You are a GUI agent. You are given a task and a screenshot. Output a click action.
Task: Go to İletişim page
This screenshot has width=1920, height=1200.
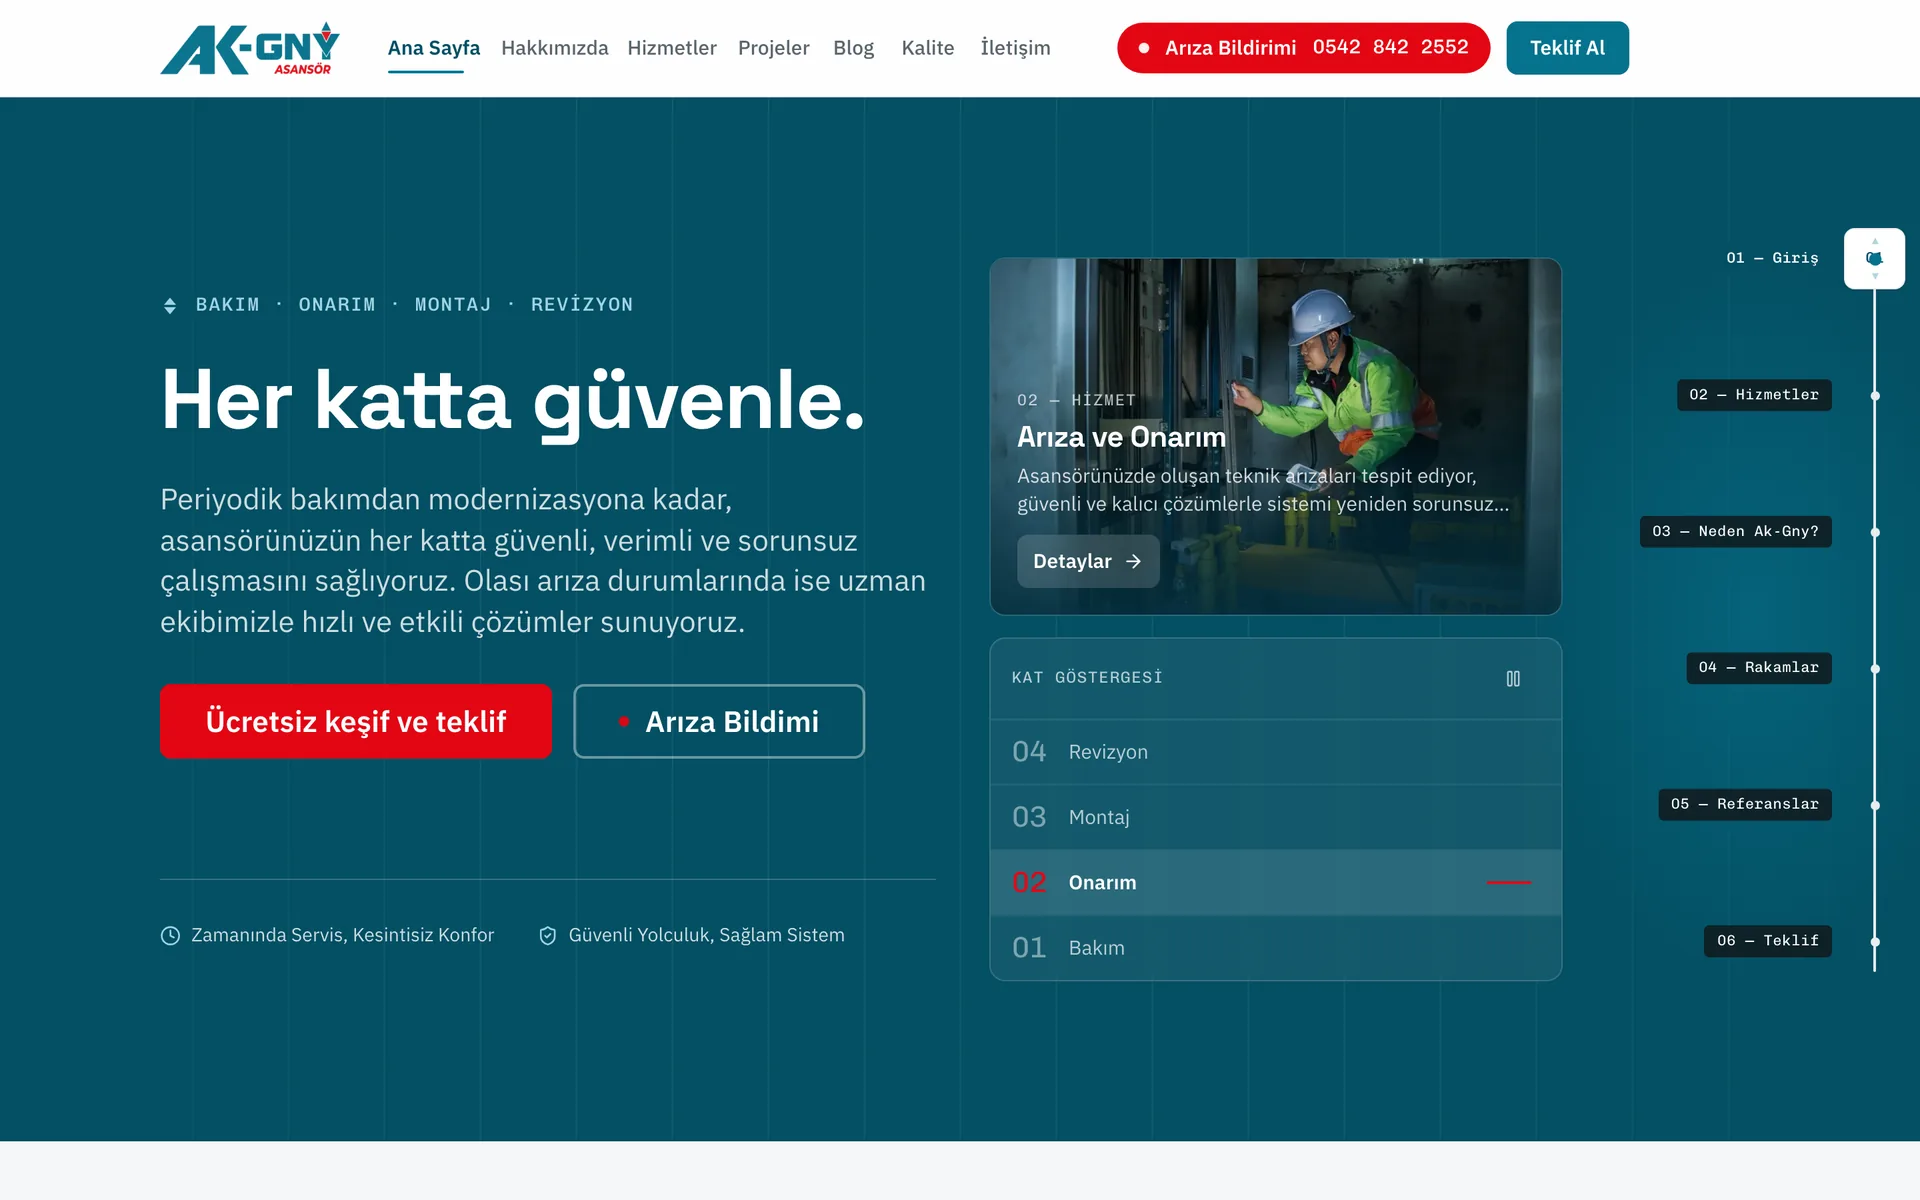(x=1015, y=48)
